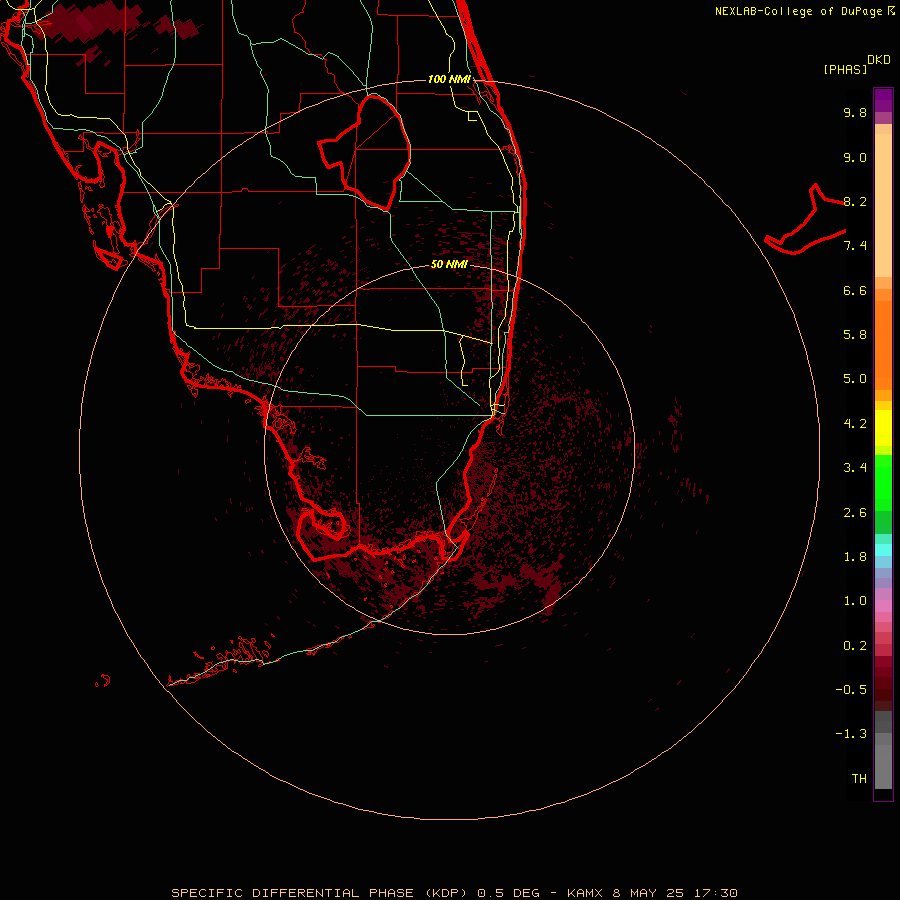
Task: Click the 5.8 legend value
Action: tap(855, 335)
